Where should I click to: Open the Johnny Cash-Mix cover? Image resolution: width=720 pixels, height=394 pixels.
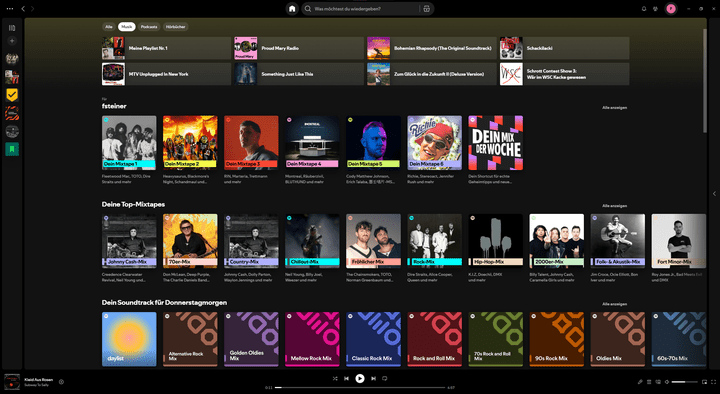pos(129,241)
